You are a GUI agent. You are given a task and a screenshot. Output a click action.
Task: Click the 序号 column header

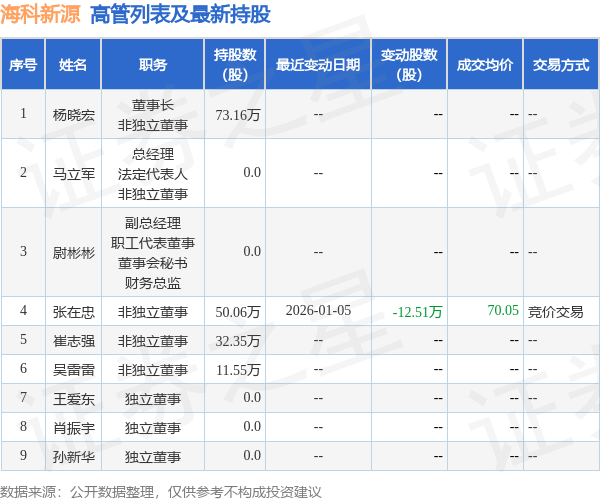(23, 65)
